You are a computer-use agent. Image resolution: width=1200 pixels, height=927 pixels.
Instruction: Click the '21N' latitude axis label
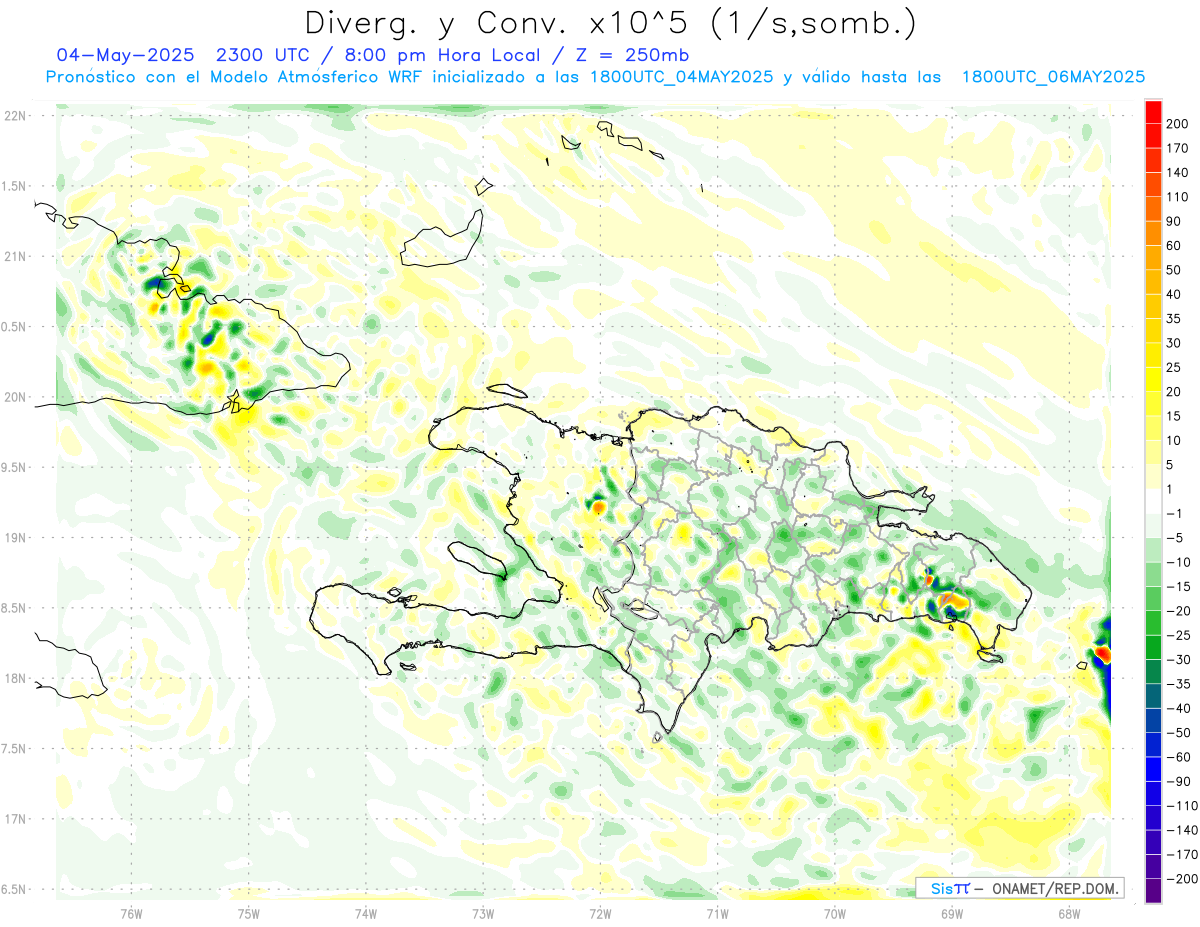pyautogui.click(x=14, y=257)
